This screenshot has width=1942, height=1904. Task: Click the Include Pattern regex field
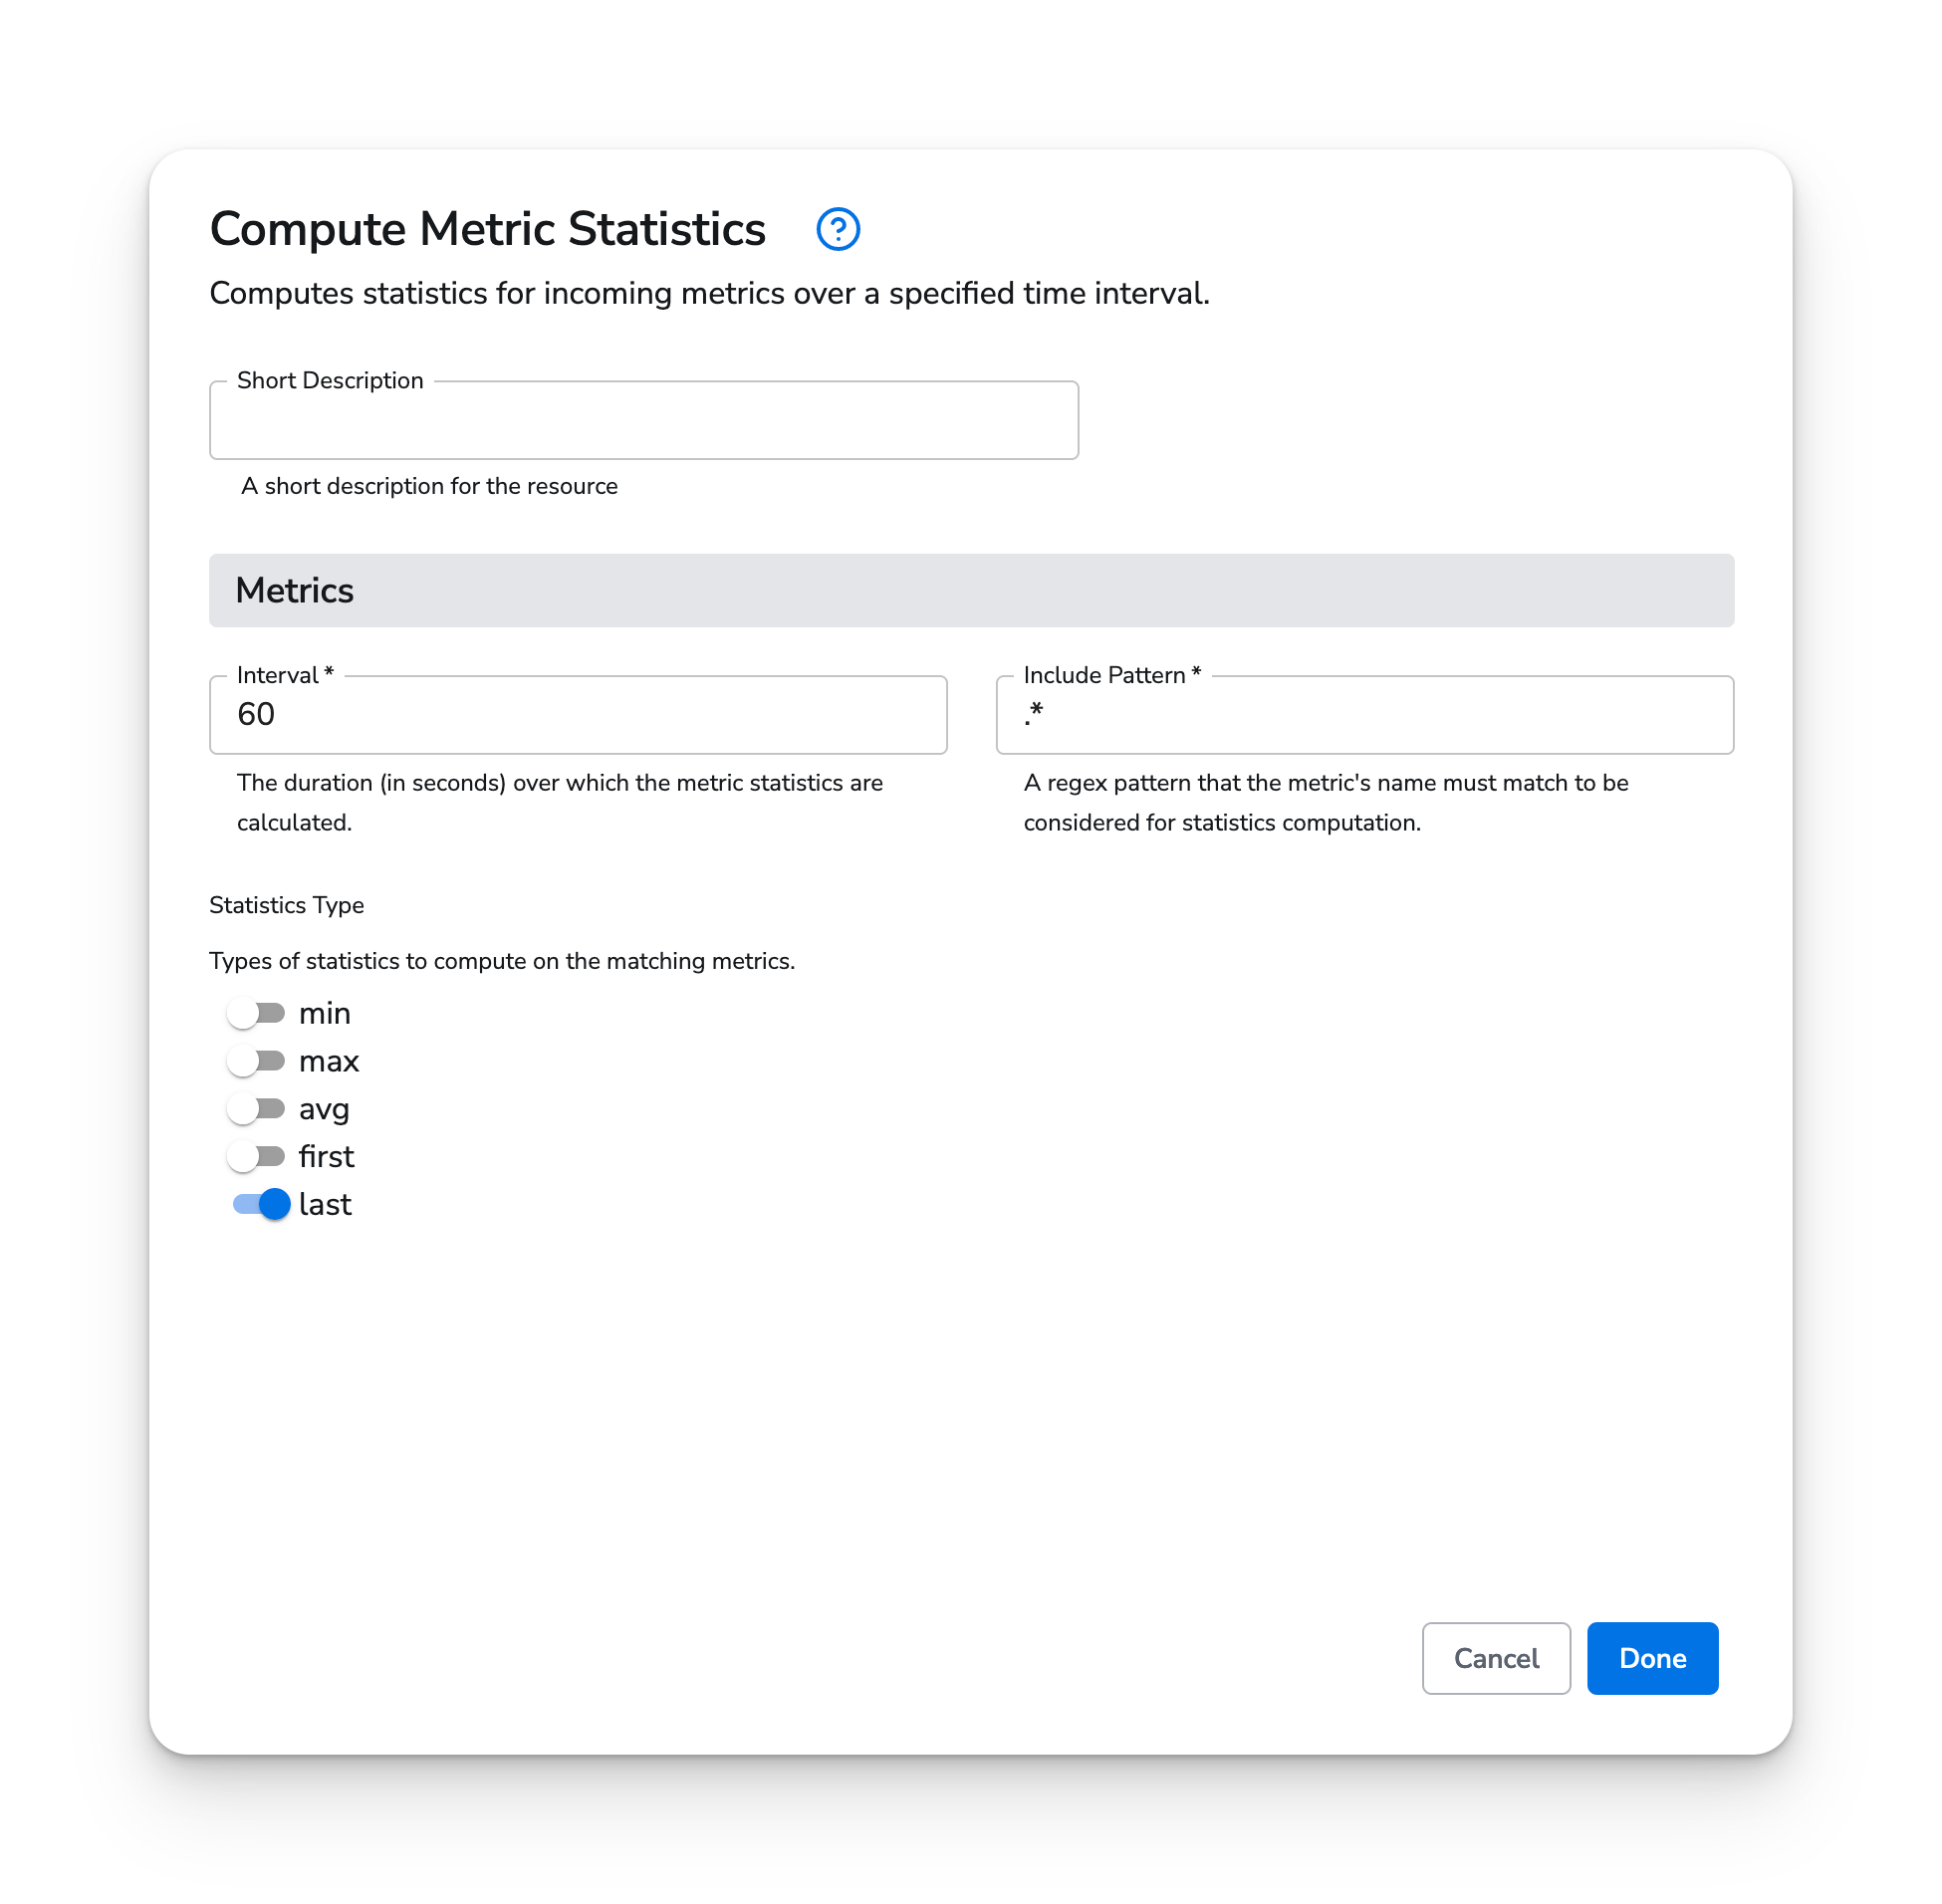click(x=1364, y=715)
